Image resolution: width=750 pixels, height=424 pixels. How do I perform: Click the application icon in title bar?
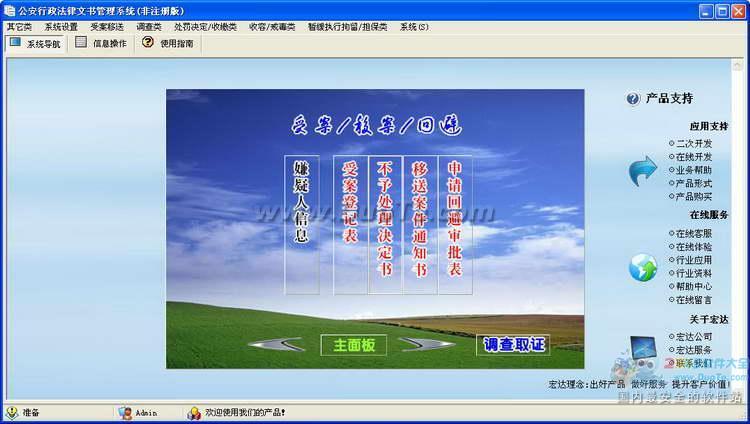click(9, 11)
